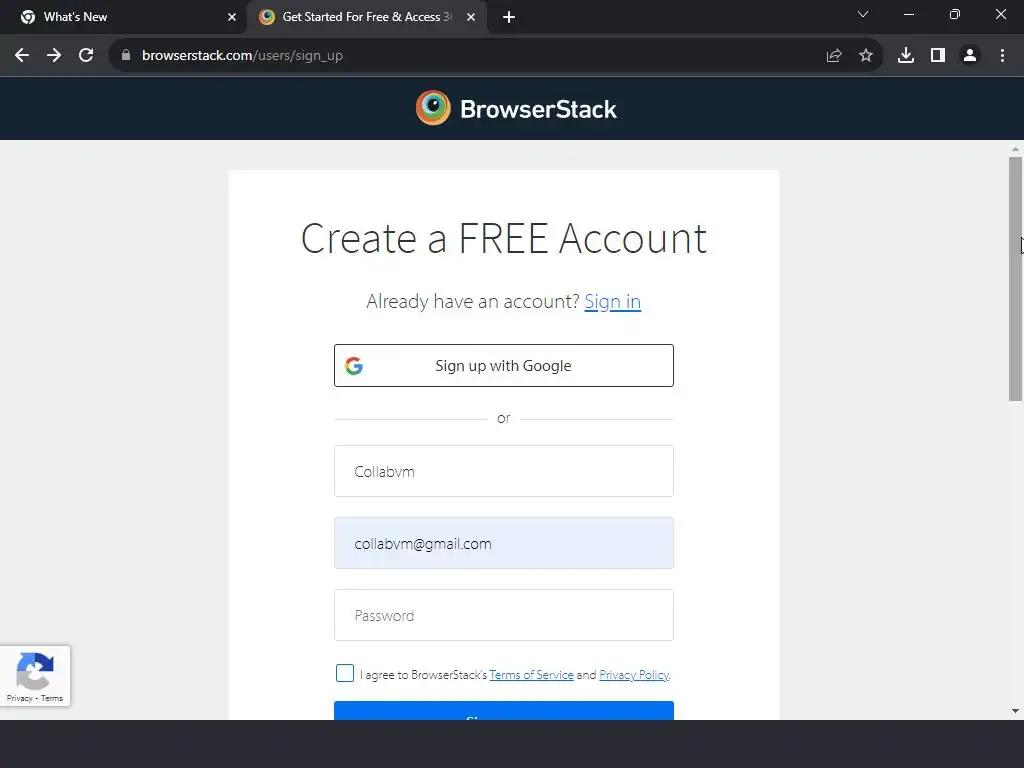Image resolution: width=1024 pixels, height=768 pixels.
Task: Click the address bar URL text
Action: click(242, 56)
